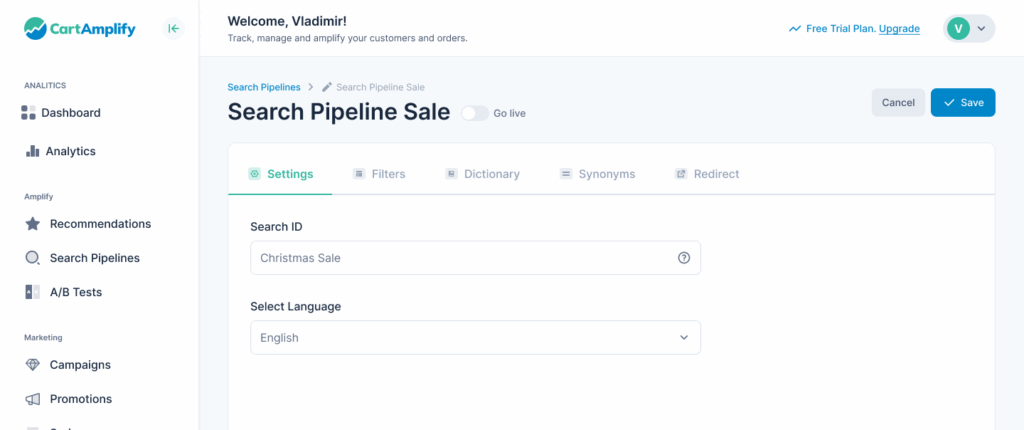Open the Dictionary tab
This screenshot has height=430, width=1024.
coord(482,174)
